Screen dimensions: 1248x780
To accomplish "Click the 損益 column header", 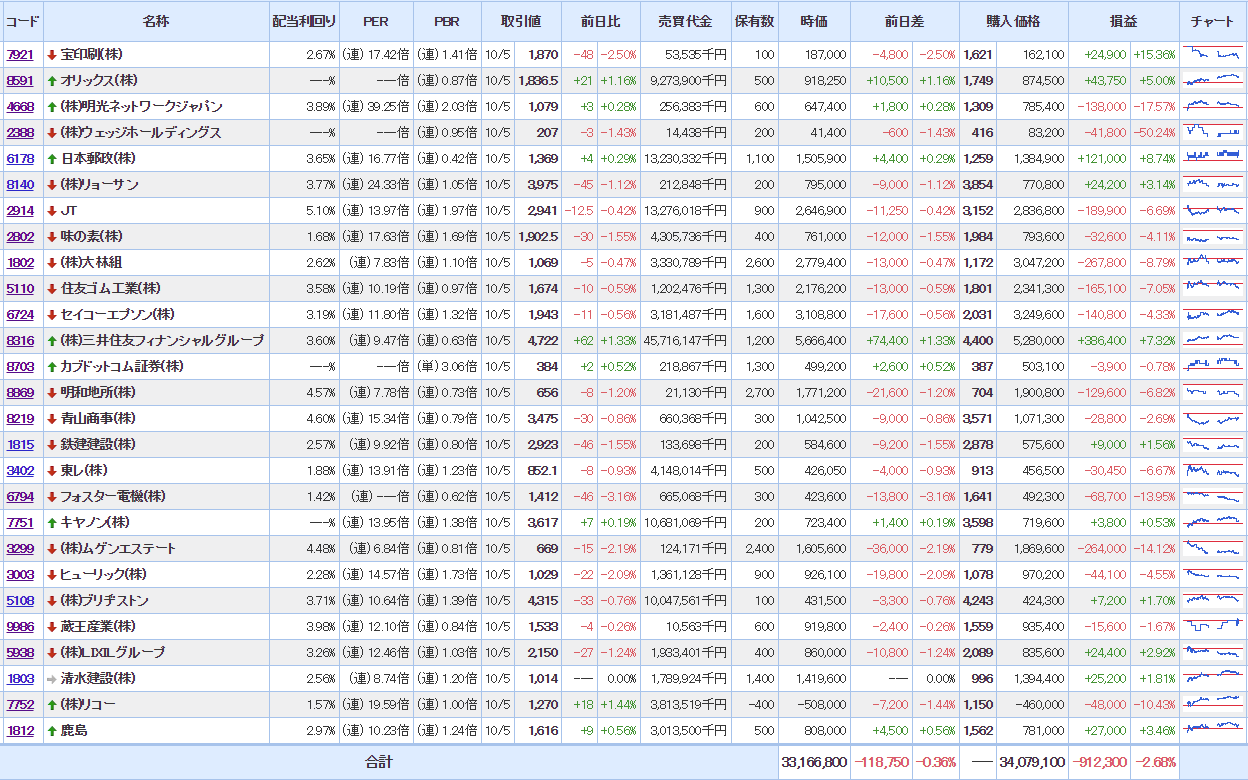I will click(x=1123, y=21).
